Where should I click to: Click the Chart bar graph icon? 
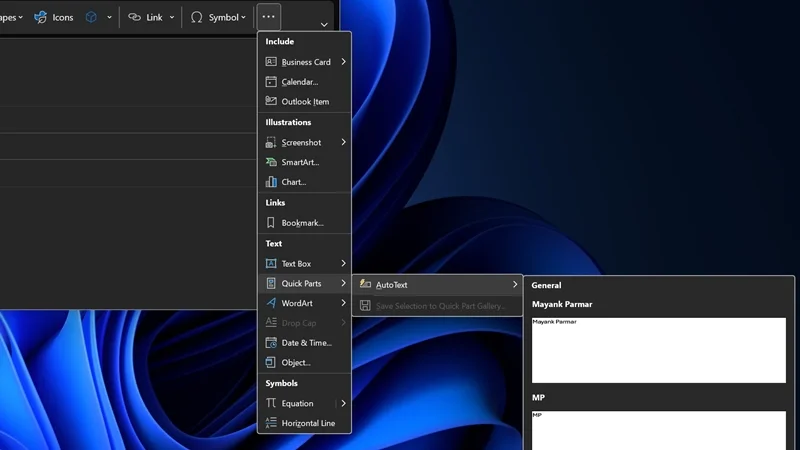tap(271, 182)
